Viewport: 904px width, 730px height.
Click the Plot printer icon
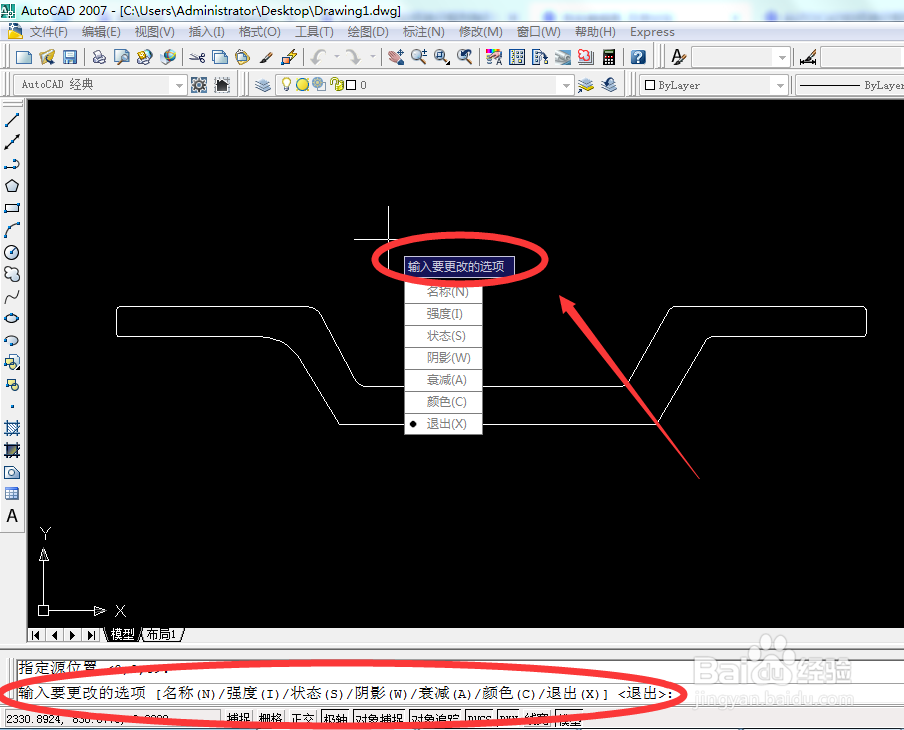pos(99,57)
